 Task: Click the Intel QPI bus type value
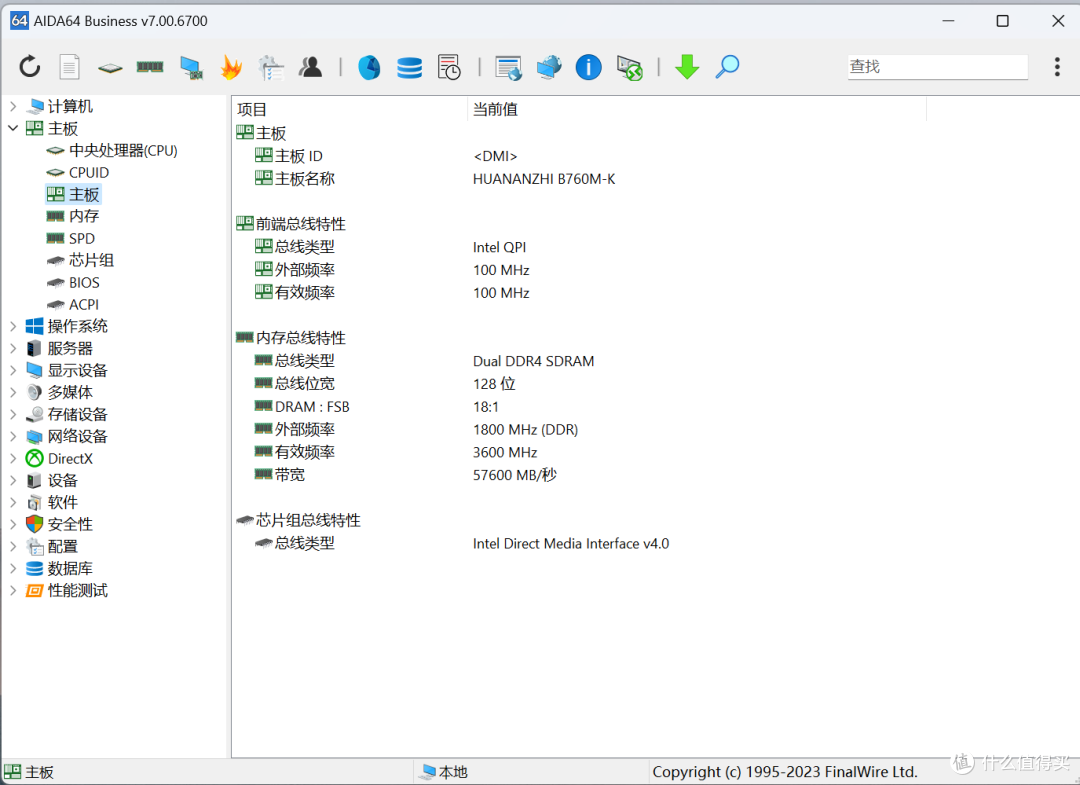pos(499,247)
